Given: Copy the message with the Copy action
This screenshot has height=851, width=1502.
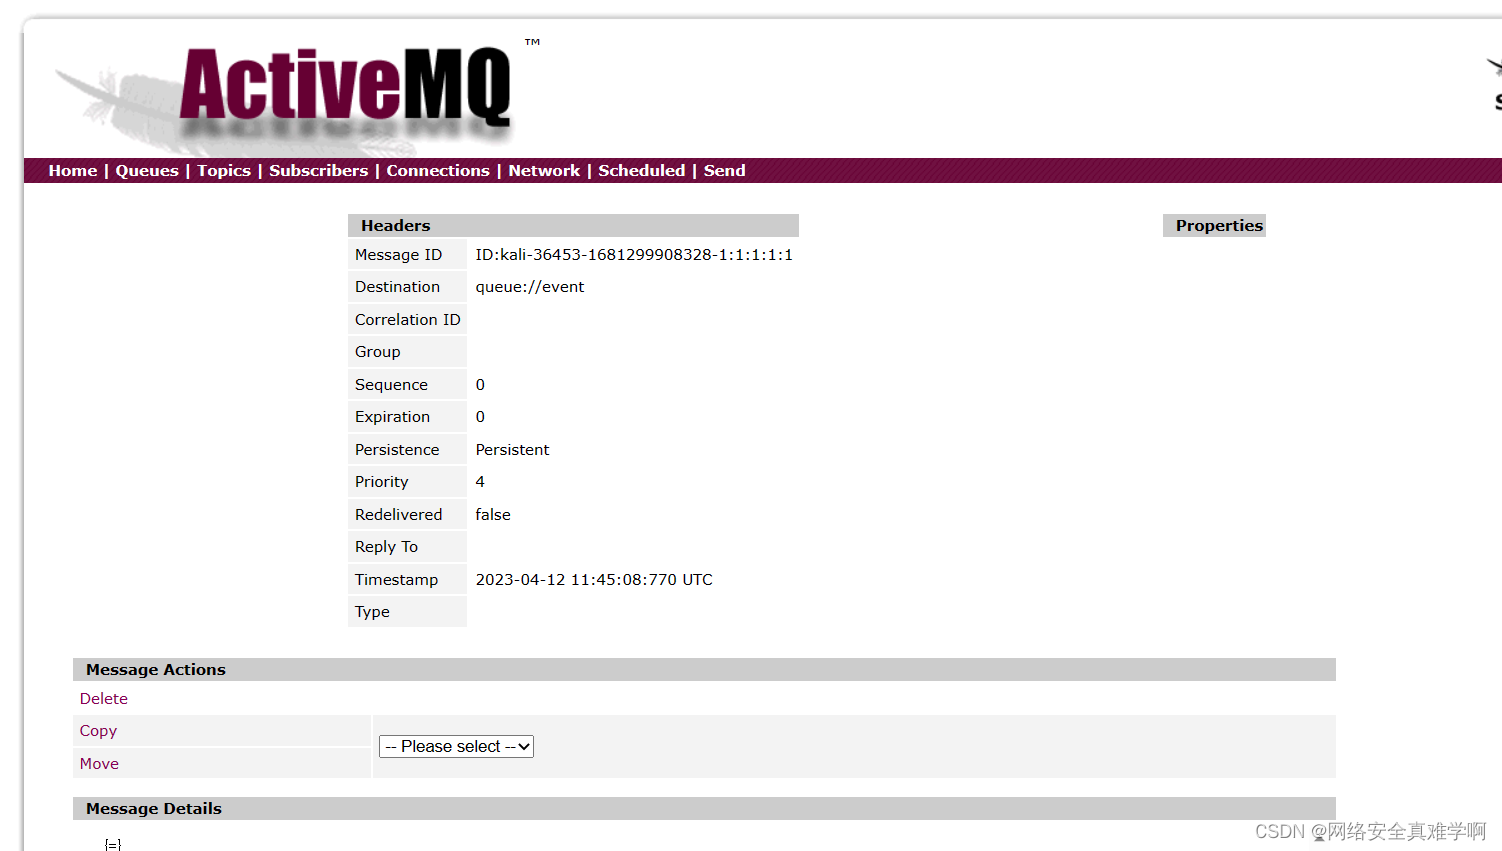Looking at the screenshot, I should 97,731.
